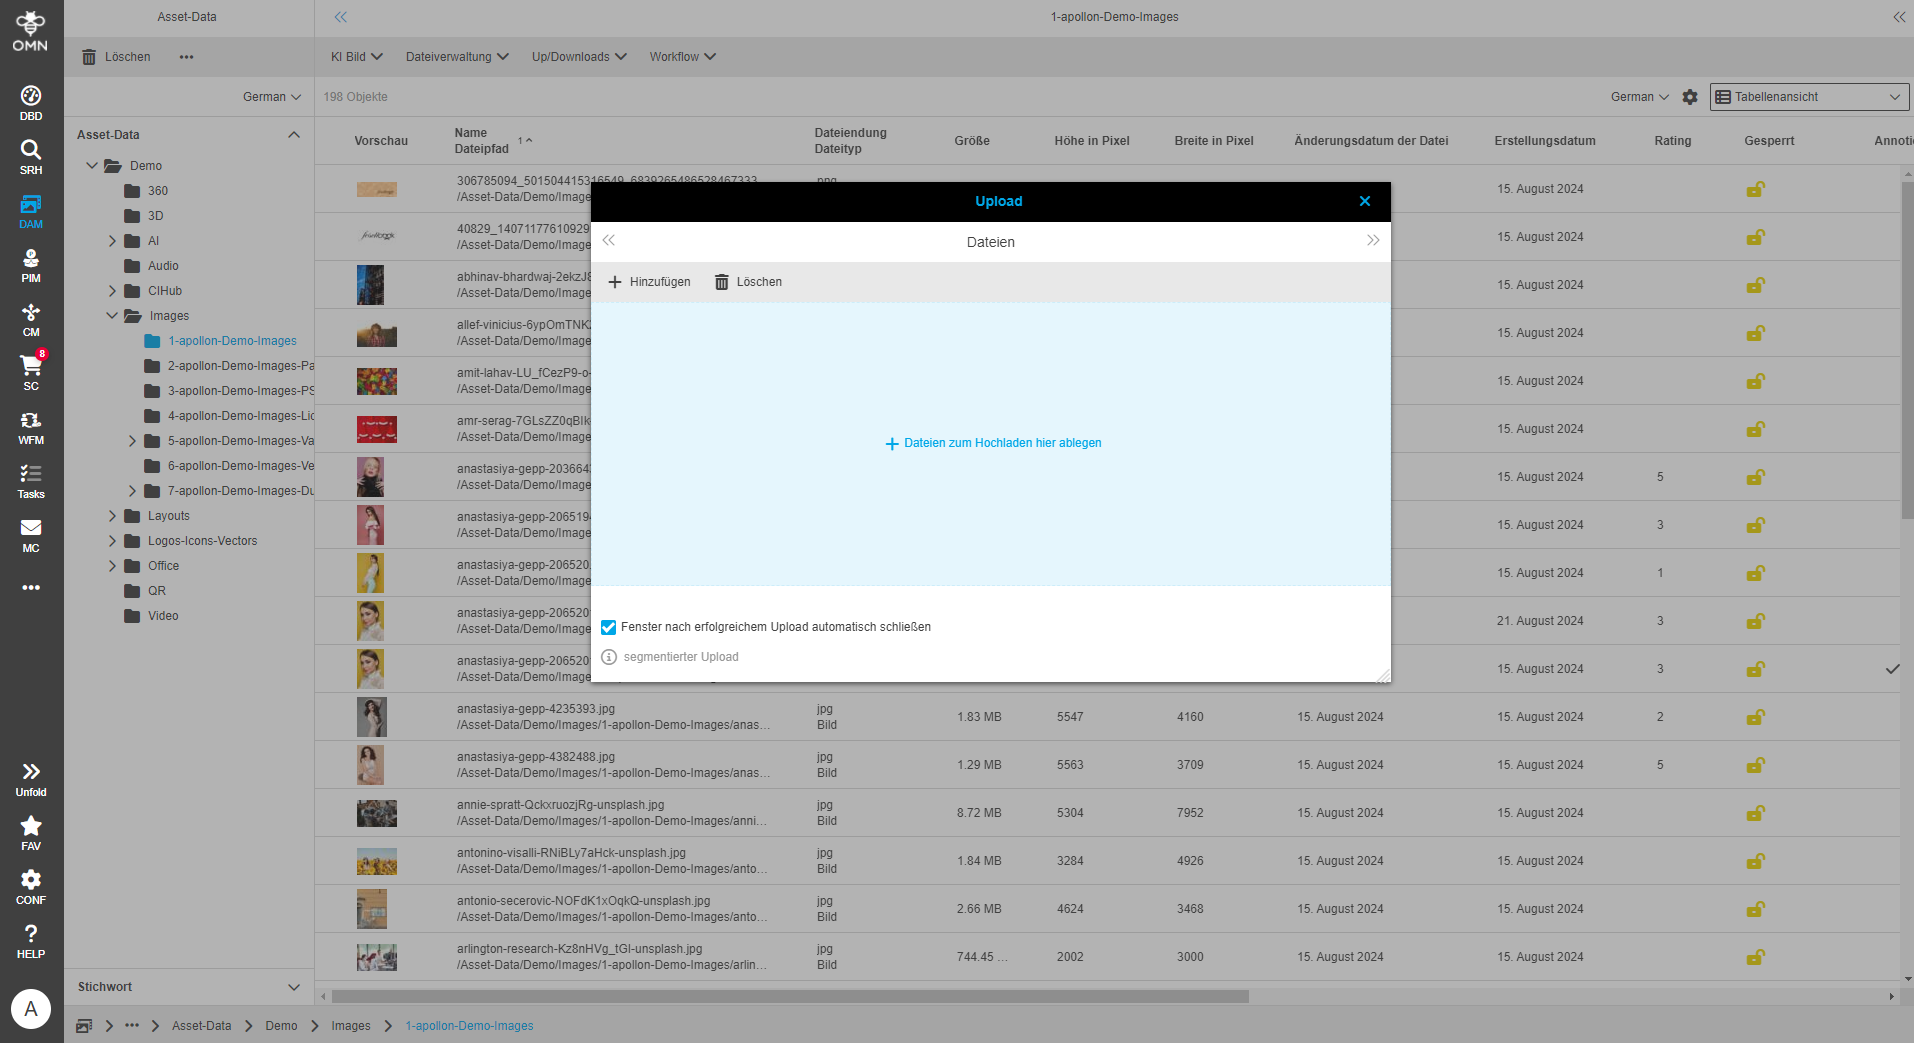The image size is (1914, 1043).
Task: Expand the Layouts folder in the tree
Action: click(113, 515)
